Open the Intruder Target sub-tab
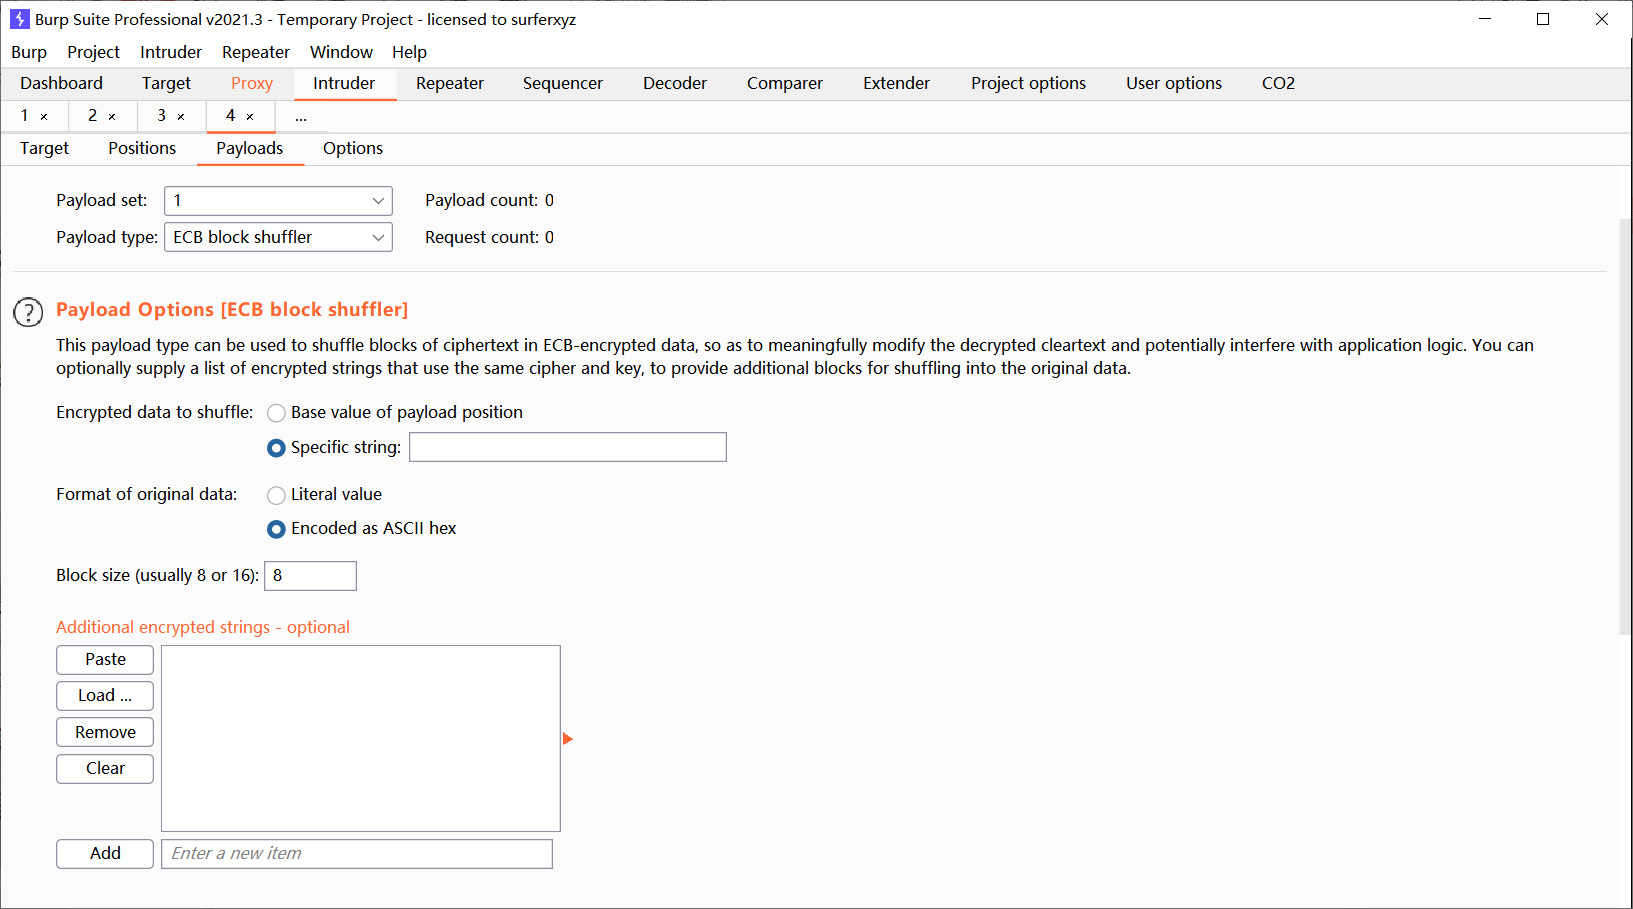The width and height of the screenshot is (1633, 909). tap(44, 149)
